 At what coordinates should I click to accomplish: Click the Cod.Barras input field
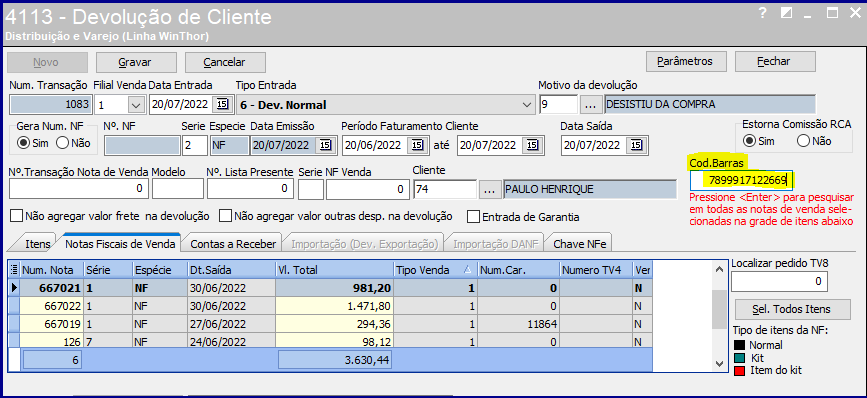[x=741, y=181]
